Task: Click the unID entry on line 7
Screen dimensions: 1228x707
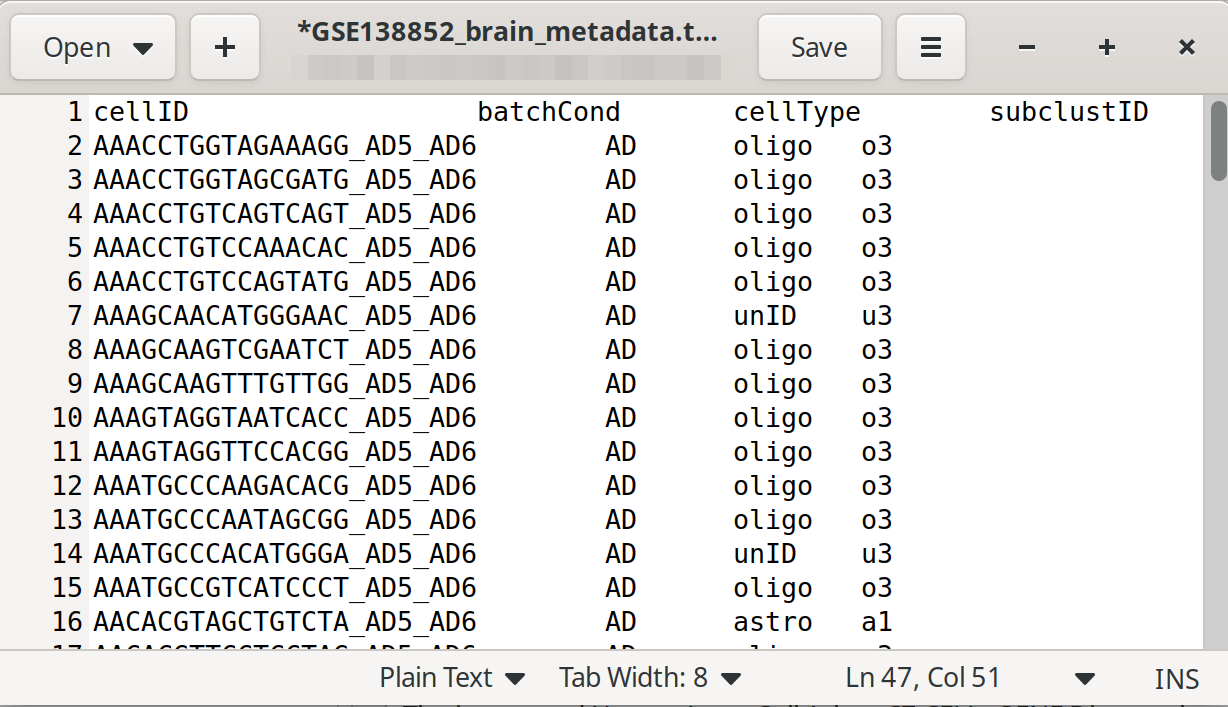Action: click(x=765, y=316)
